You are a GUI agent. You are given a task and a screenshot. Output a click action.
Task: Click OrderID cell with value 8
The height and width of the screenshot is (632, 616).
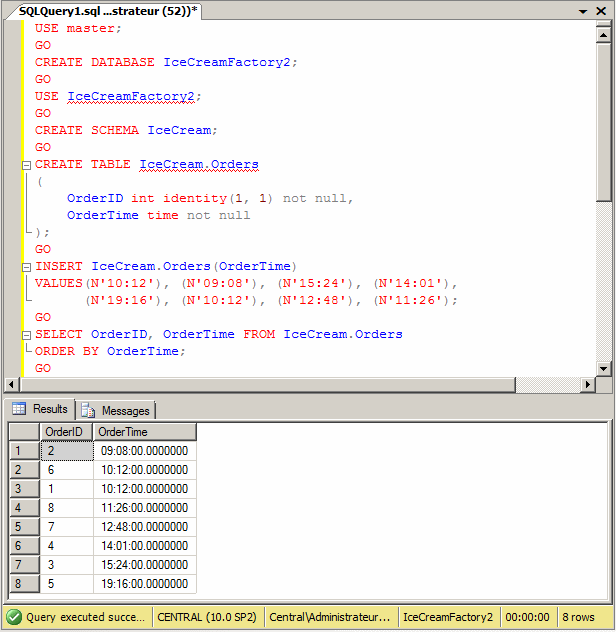[x=67, y=507]
